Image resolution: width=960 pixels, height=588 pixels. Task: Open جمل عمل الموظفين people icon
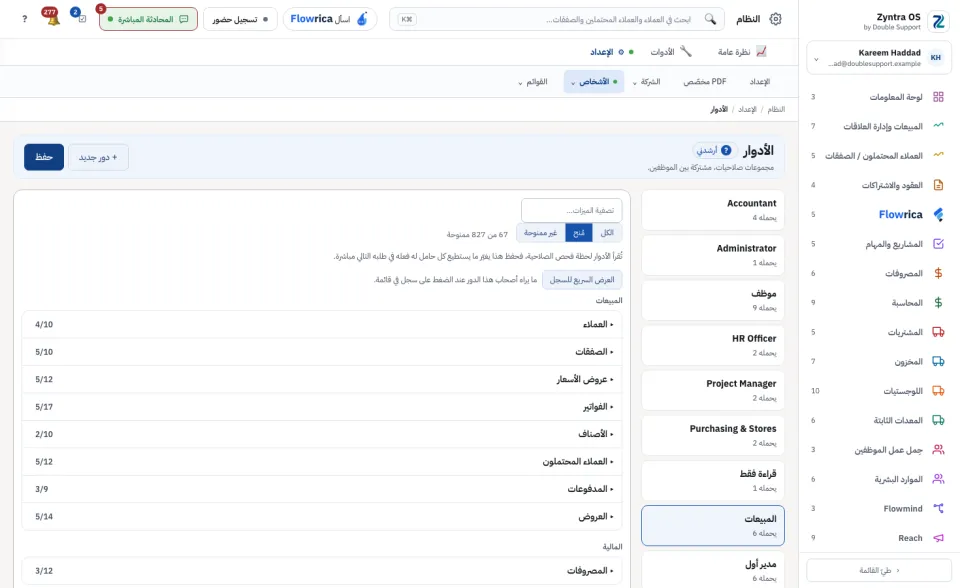938,450
